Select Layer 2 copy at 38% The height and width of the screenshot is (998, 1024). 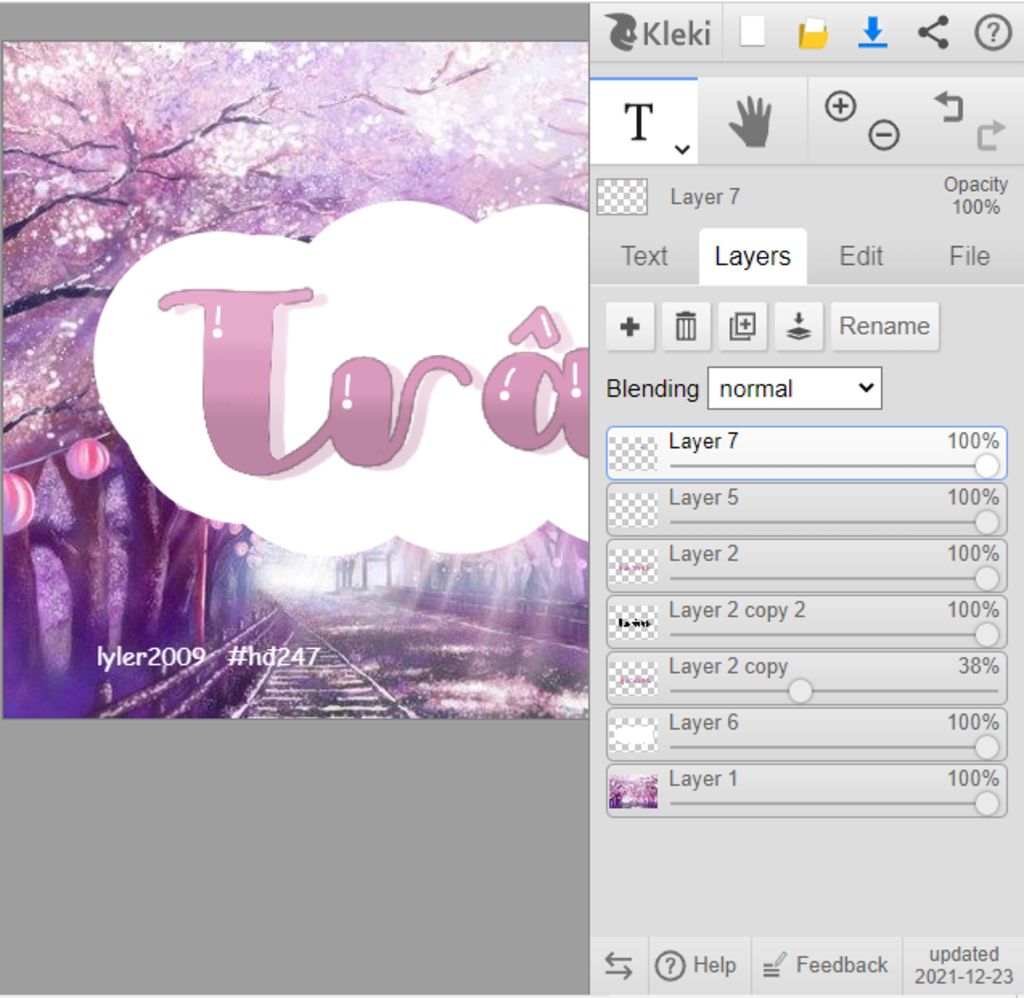coord(807,678)
